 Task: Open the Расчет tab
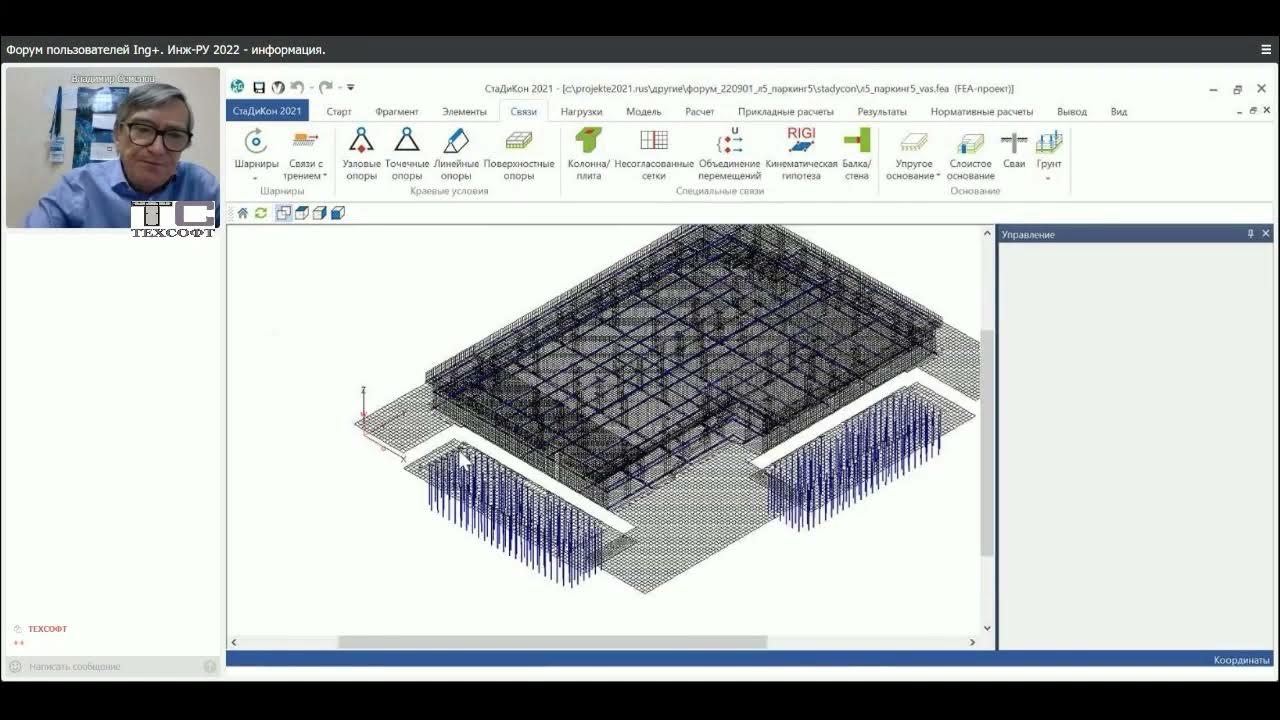click(x=700, y=112)
